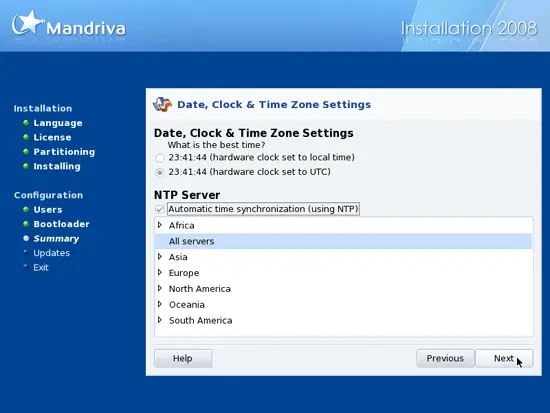The image size is (550, 413).
Task: Click the Language step in sidebar
Action: pyautogui.click(x=58, y=123)
